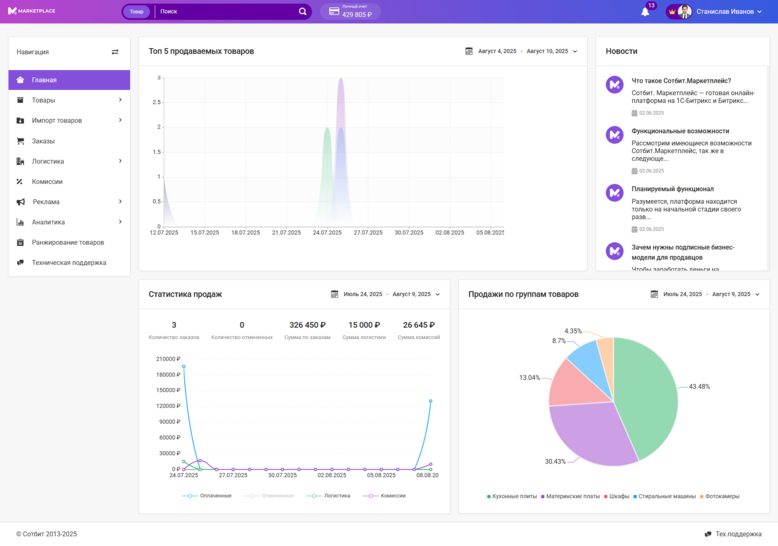Open the Главная navigation item

(x=44, y=80)
